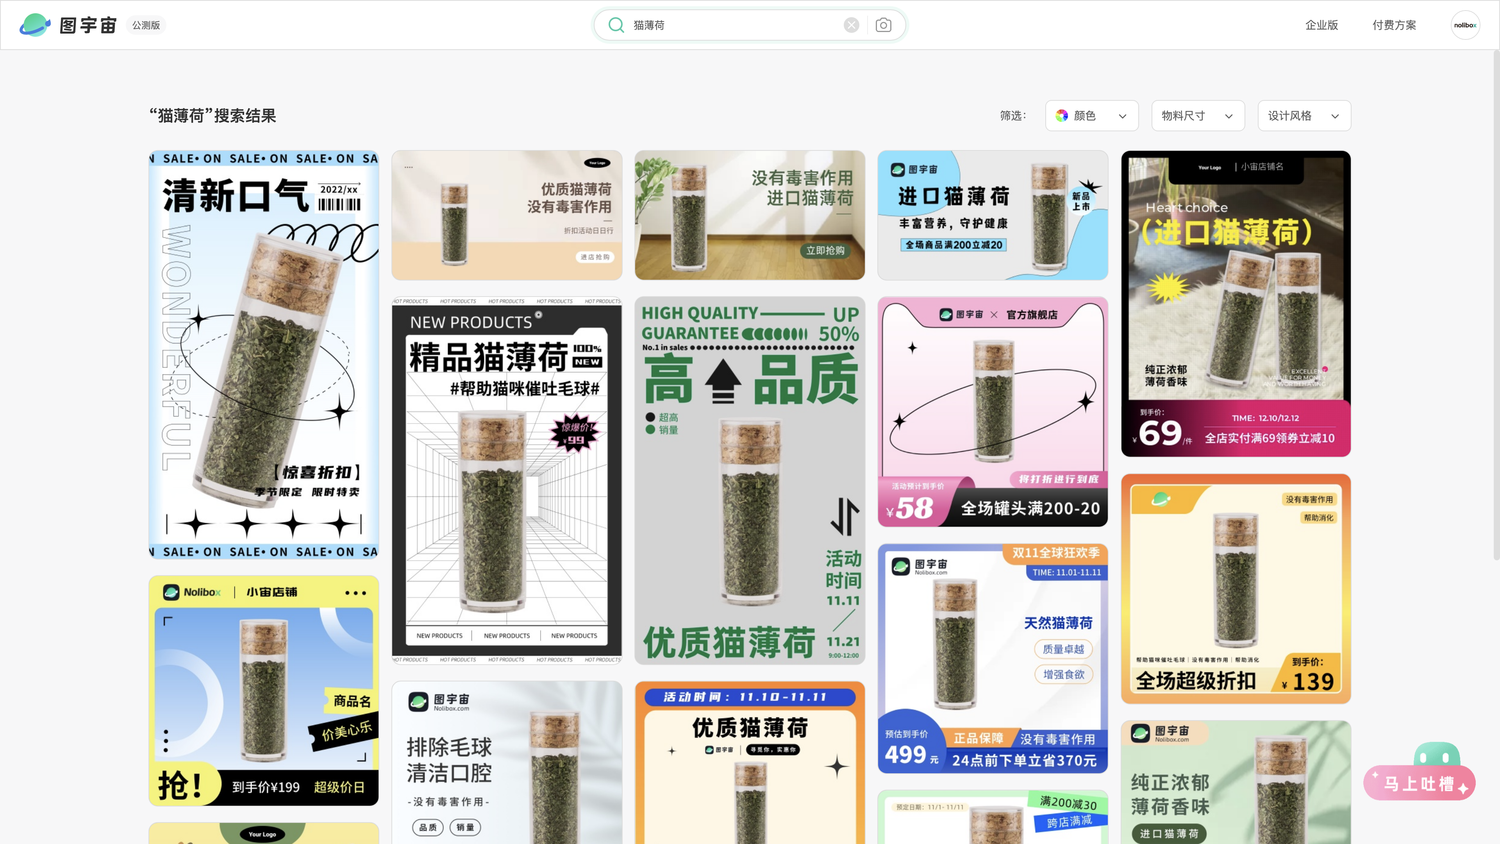The image size is (1500, 844).
Task: Click the search magnifier icon
Action: click(616, 25)
